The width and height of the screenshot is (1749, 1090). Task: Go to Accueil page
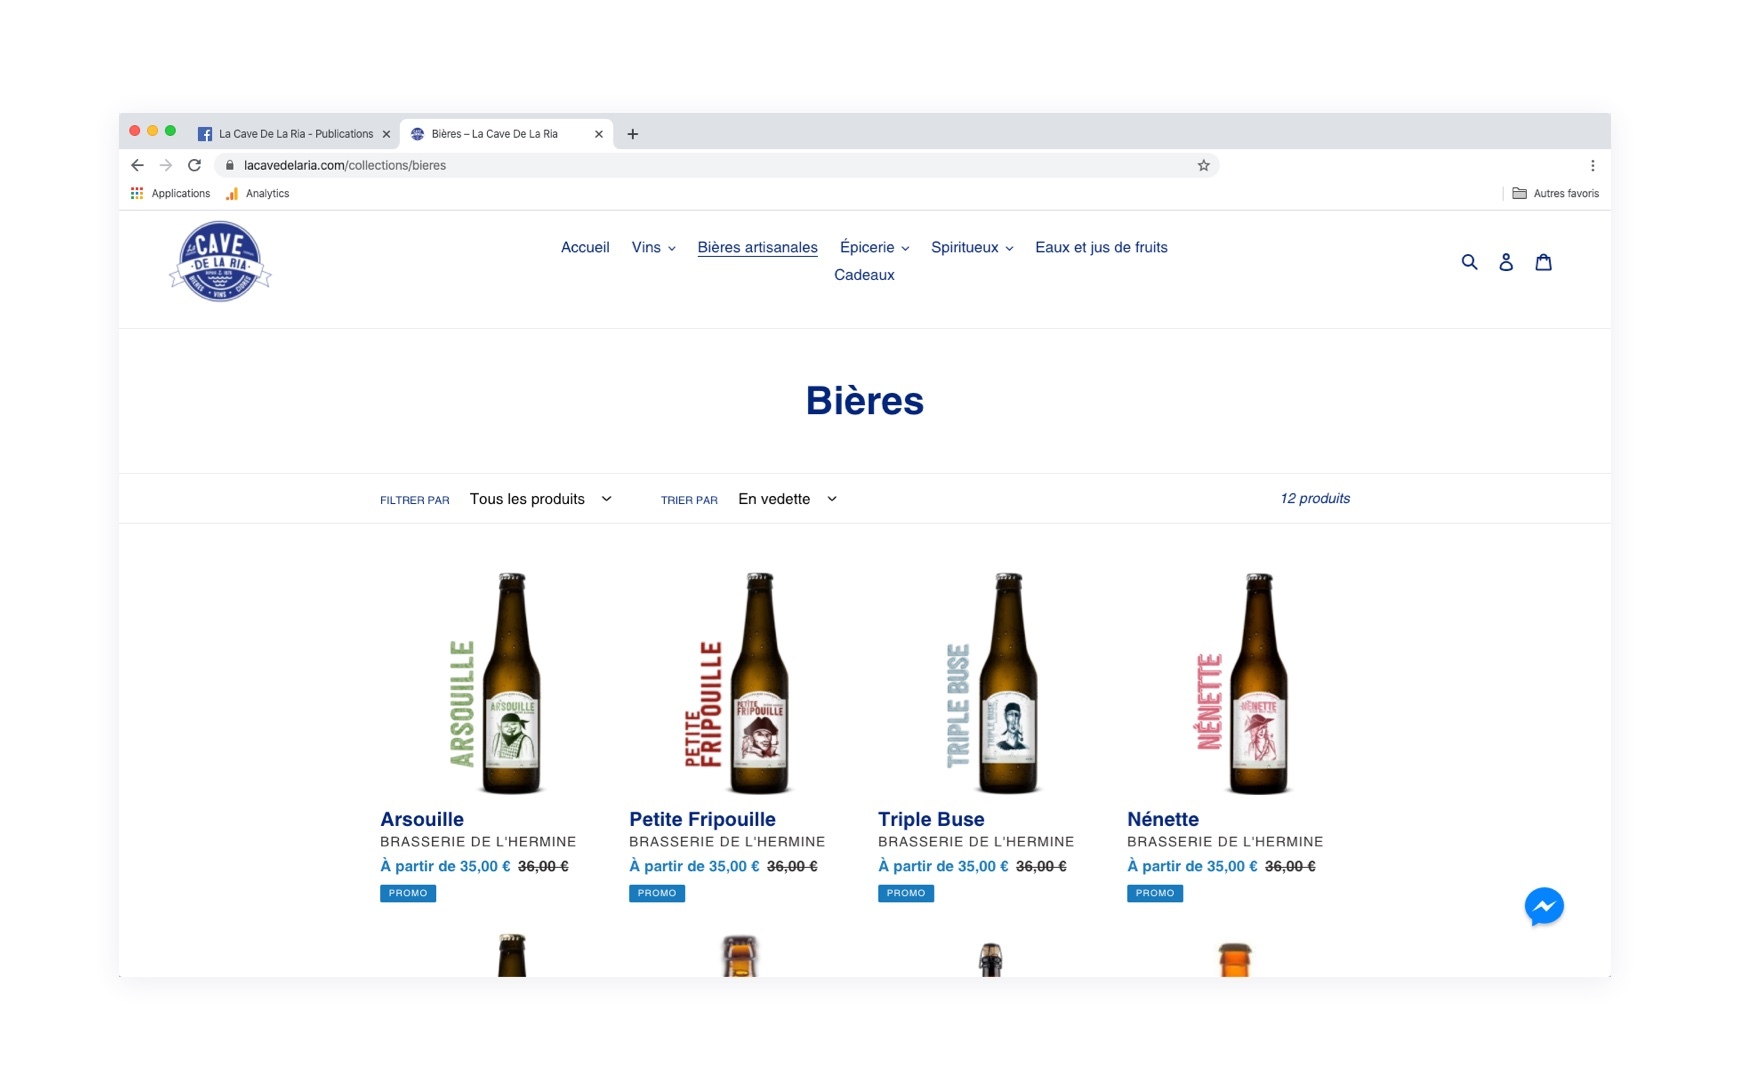pos(585,248)
